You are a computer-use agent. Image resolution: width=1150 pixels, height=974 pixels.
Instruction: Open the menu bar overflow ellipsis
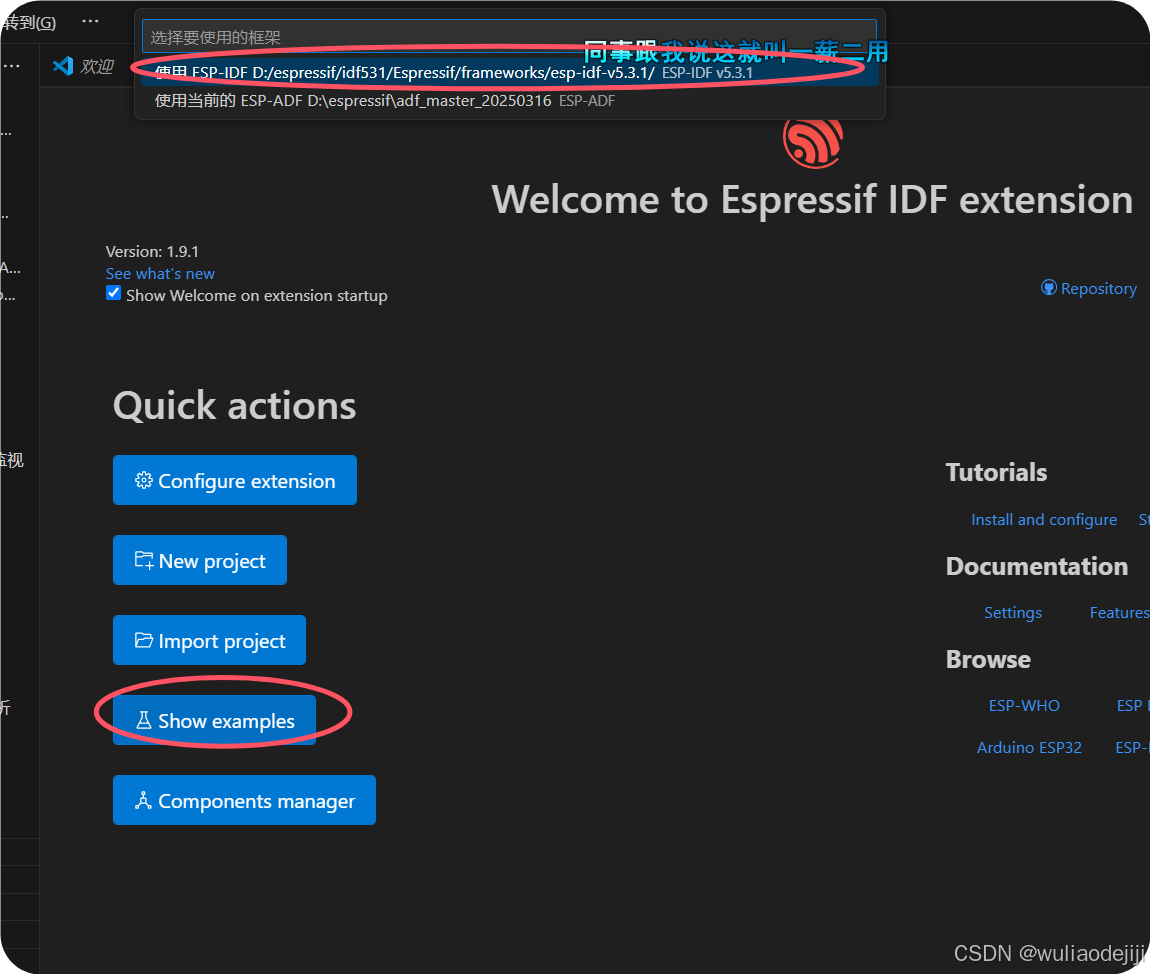(x=90, y=21)
